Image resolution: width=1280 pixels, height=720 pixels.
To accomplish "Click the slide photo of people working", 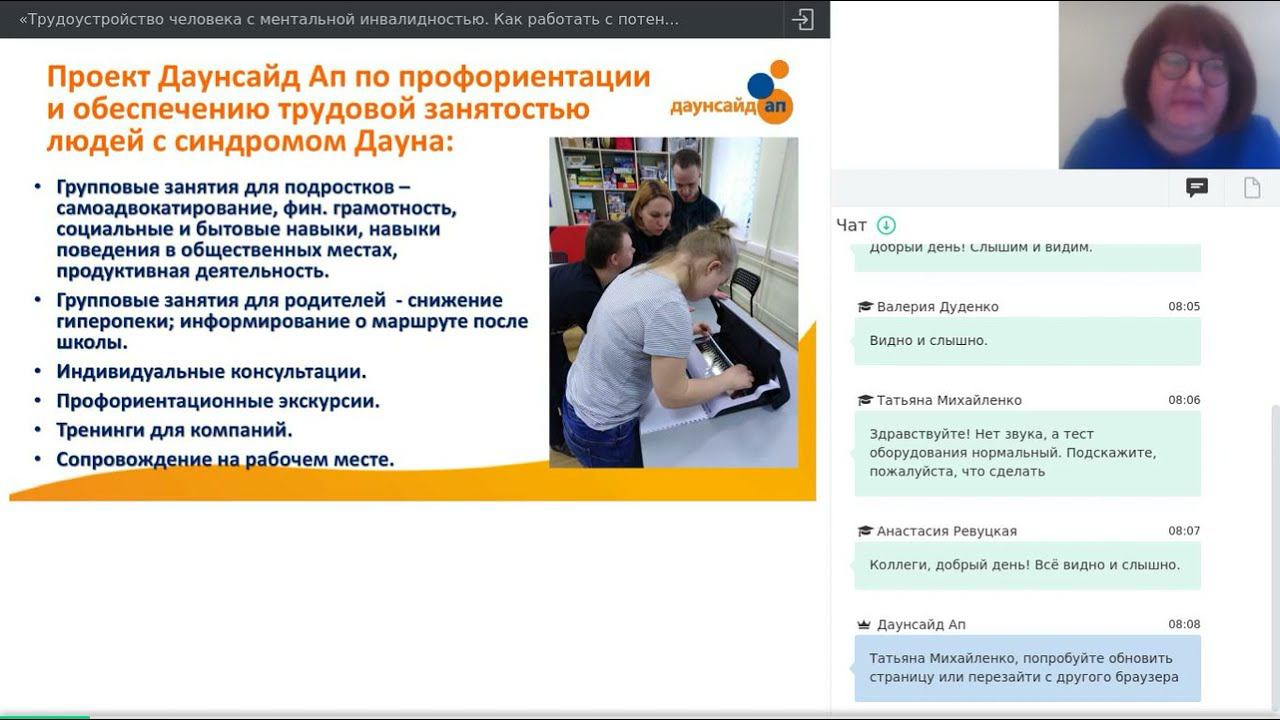I will (x=674, y=302).
